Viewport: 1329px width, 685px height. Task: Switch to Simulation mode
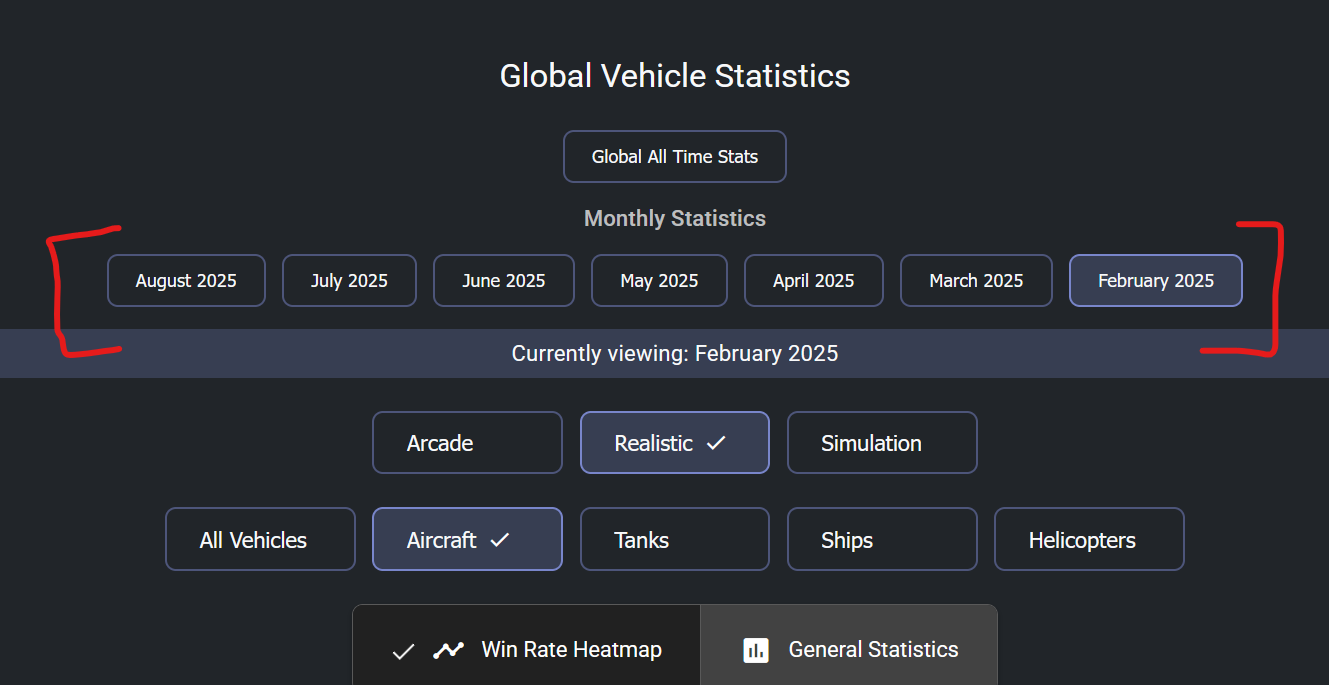[x=881, y=443]
